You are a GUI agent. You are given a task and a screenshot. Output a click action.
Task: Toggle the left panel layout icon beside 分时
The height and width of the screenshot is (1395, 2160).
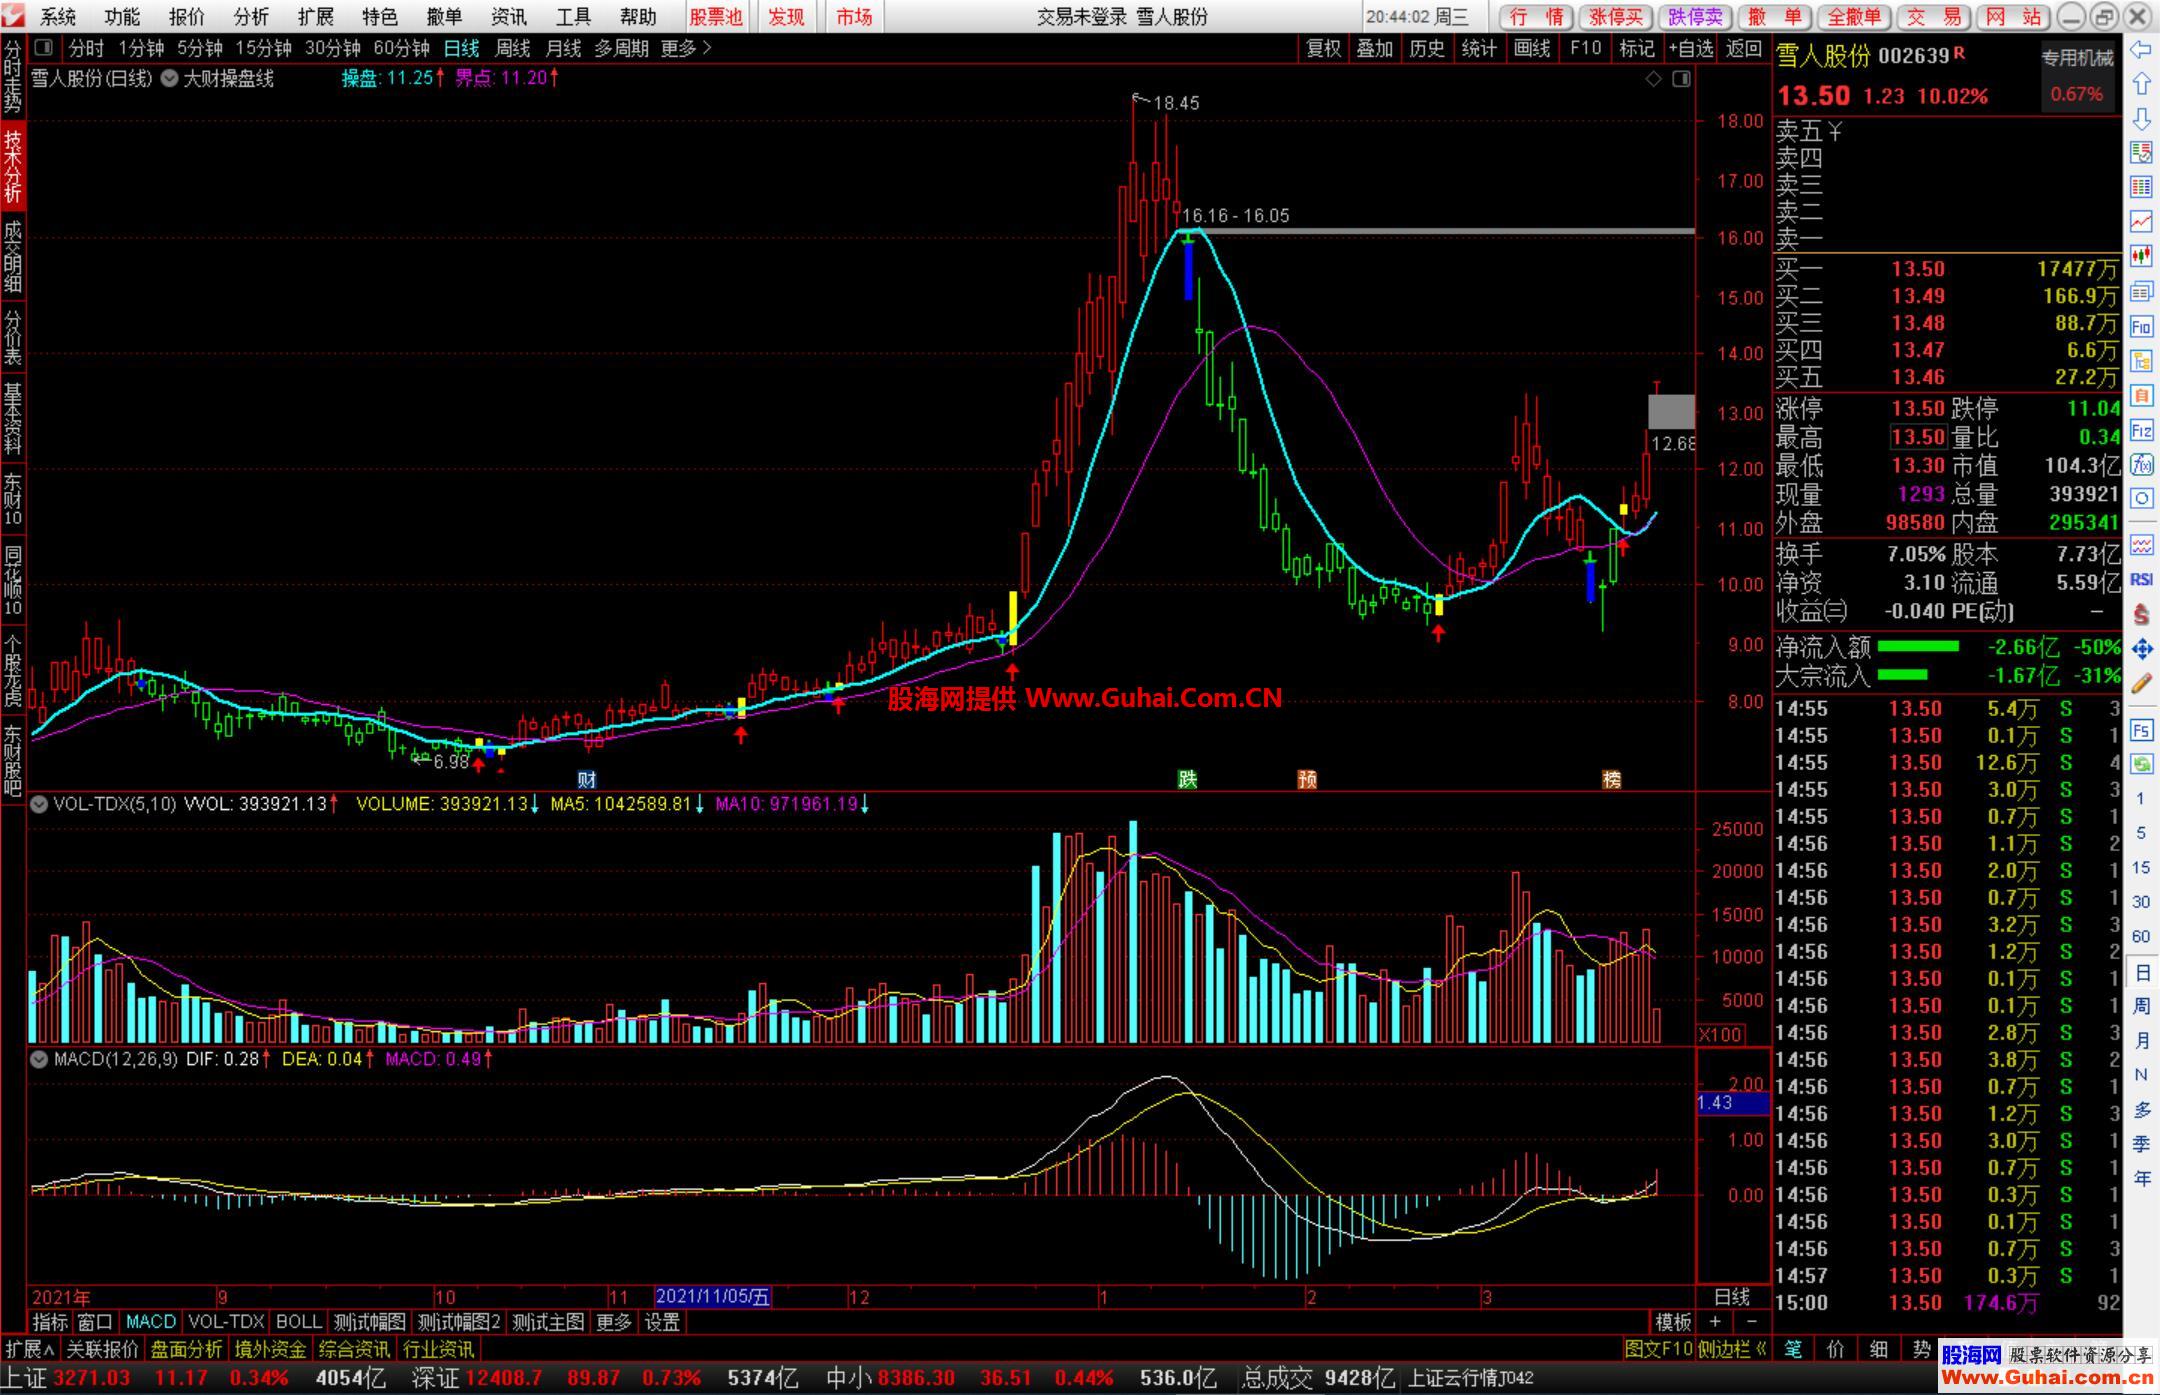point(43,47)
